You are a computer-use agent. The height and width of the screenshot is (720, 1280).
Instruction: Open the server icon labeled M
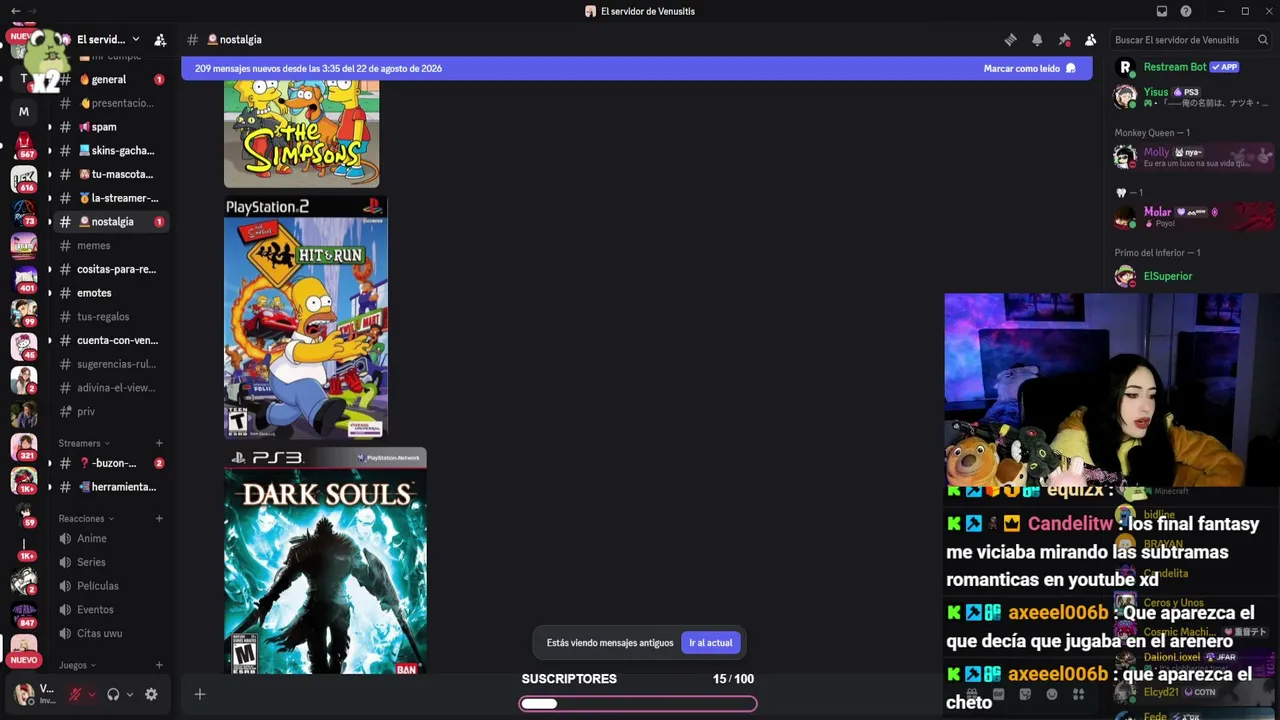pyautogui.click(x=24, y=112)
